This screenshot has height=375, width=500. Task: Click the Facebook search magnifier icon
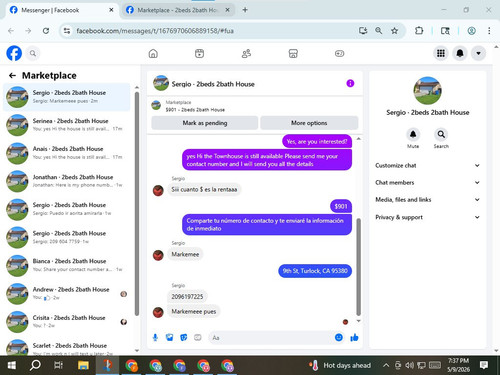[33, 53]
